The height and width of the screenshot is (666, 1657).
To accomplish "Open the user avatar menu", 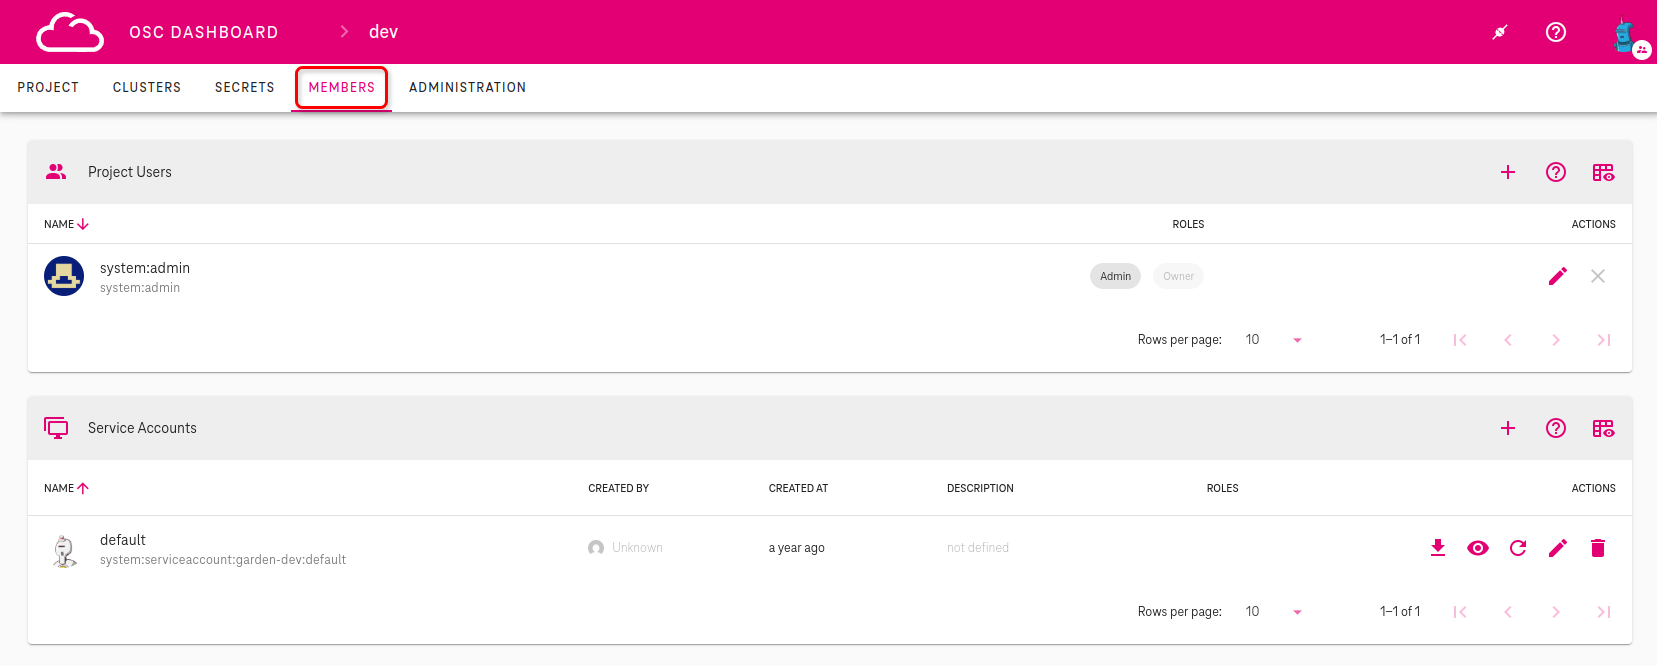I will coord(1627,35).
